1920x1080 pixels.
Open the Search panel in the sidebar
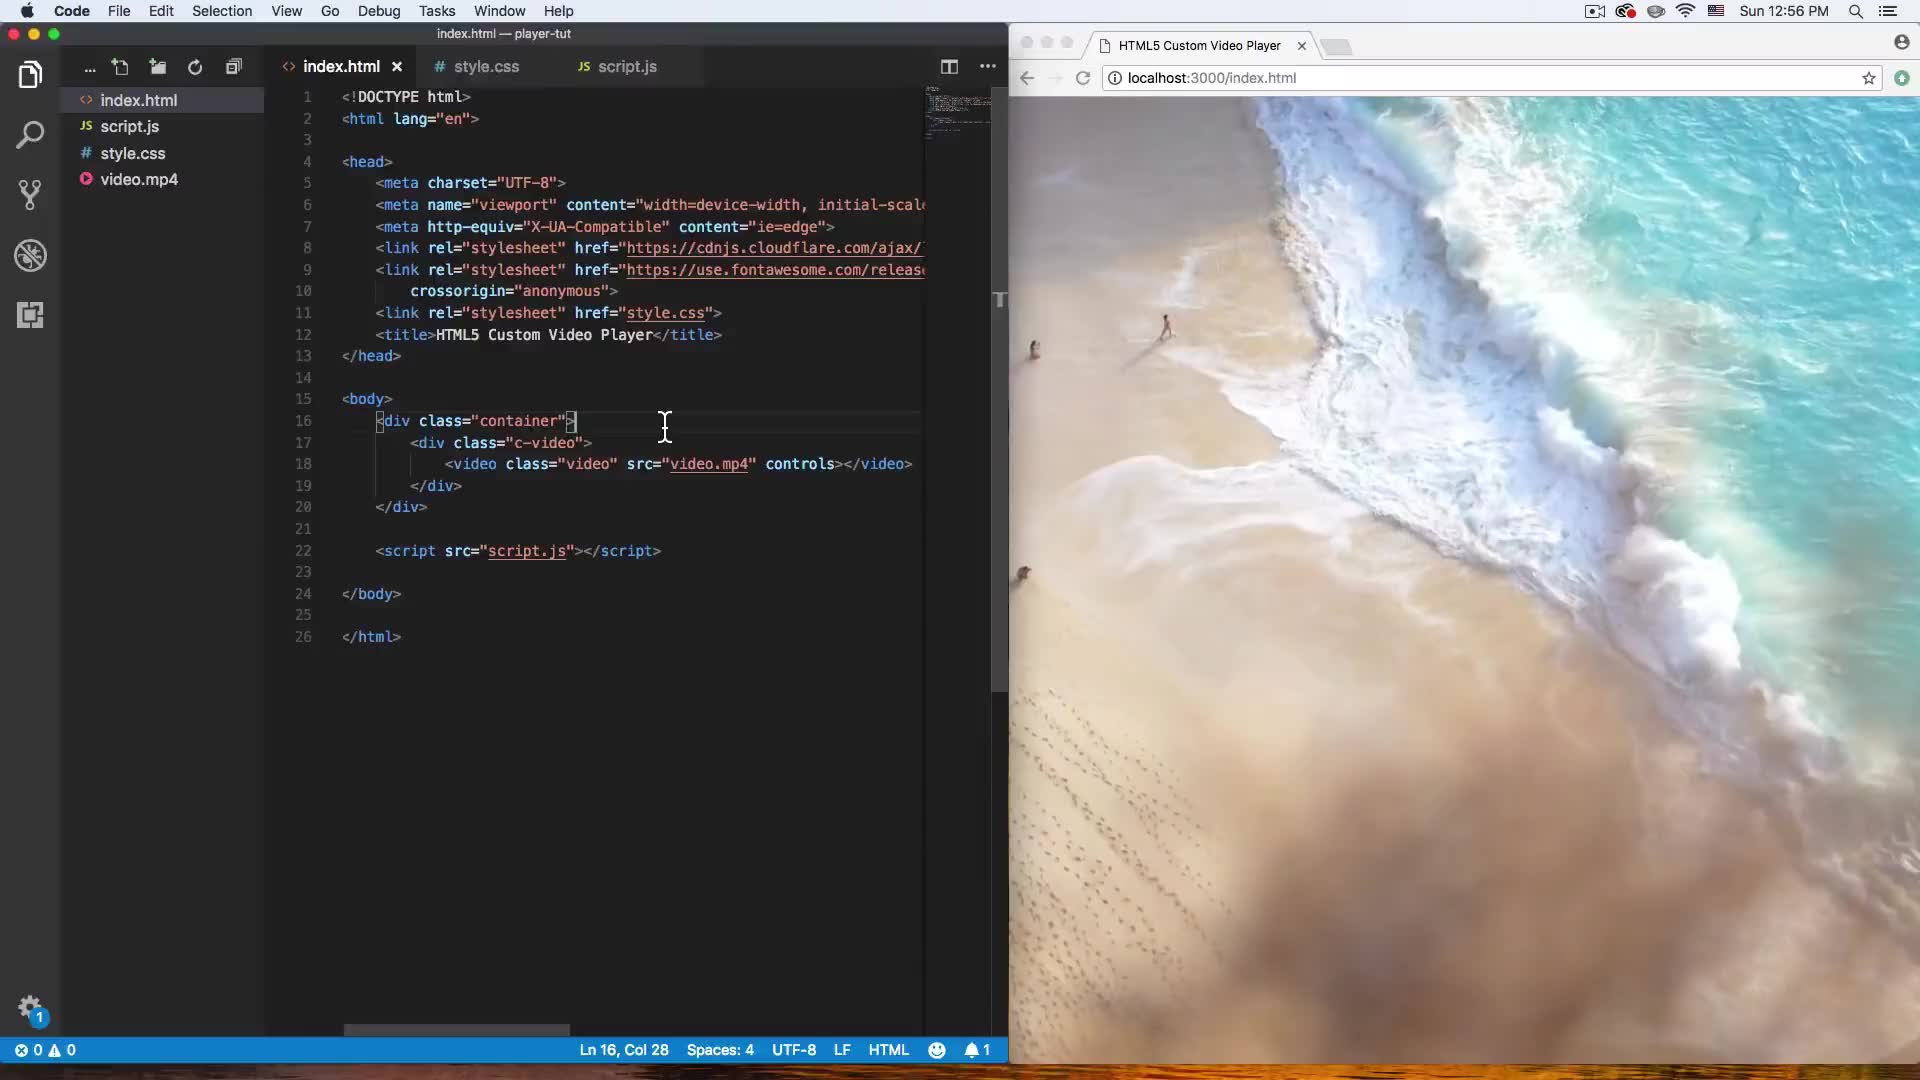(x=31, y=134)
